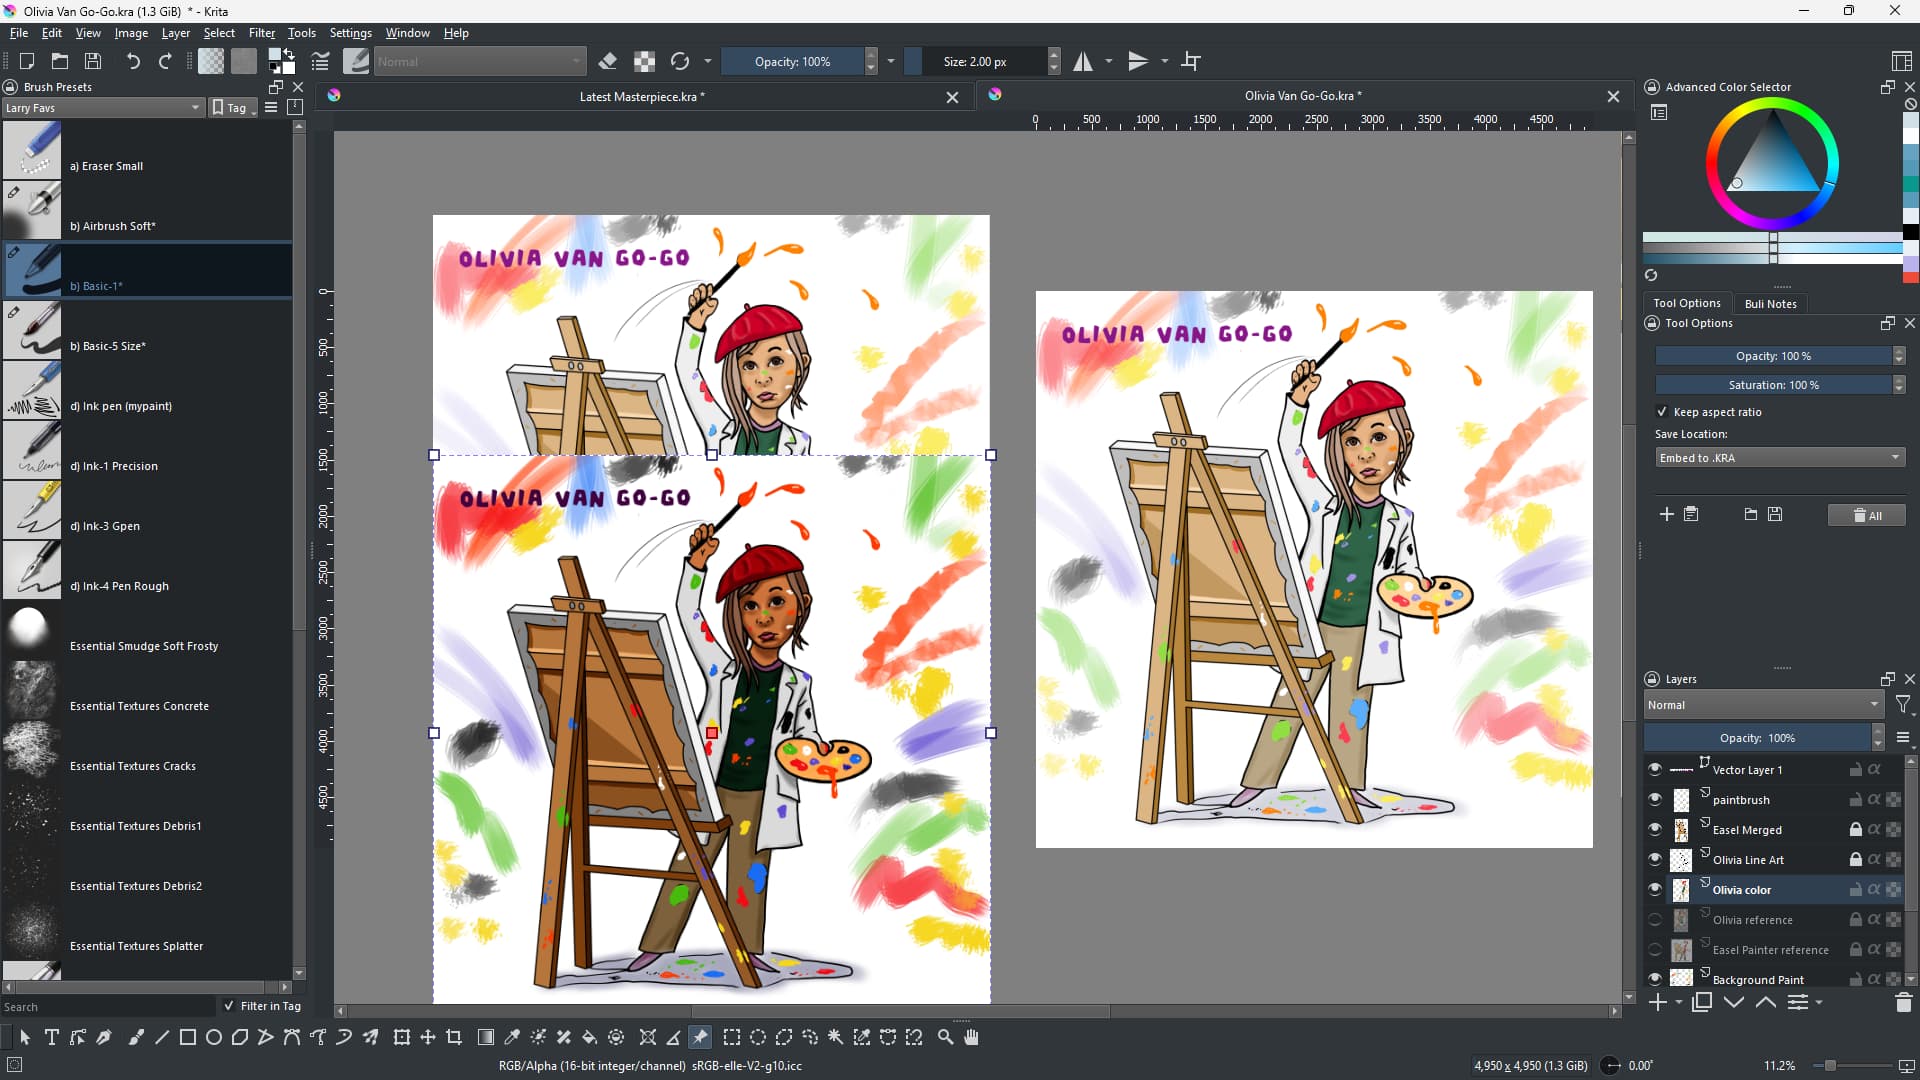This screenshot has height=1080, width=1920.
Task: Toggle the Filter in Tag checkbox
Action: (x=229, y=1006)
